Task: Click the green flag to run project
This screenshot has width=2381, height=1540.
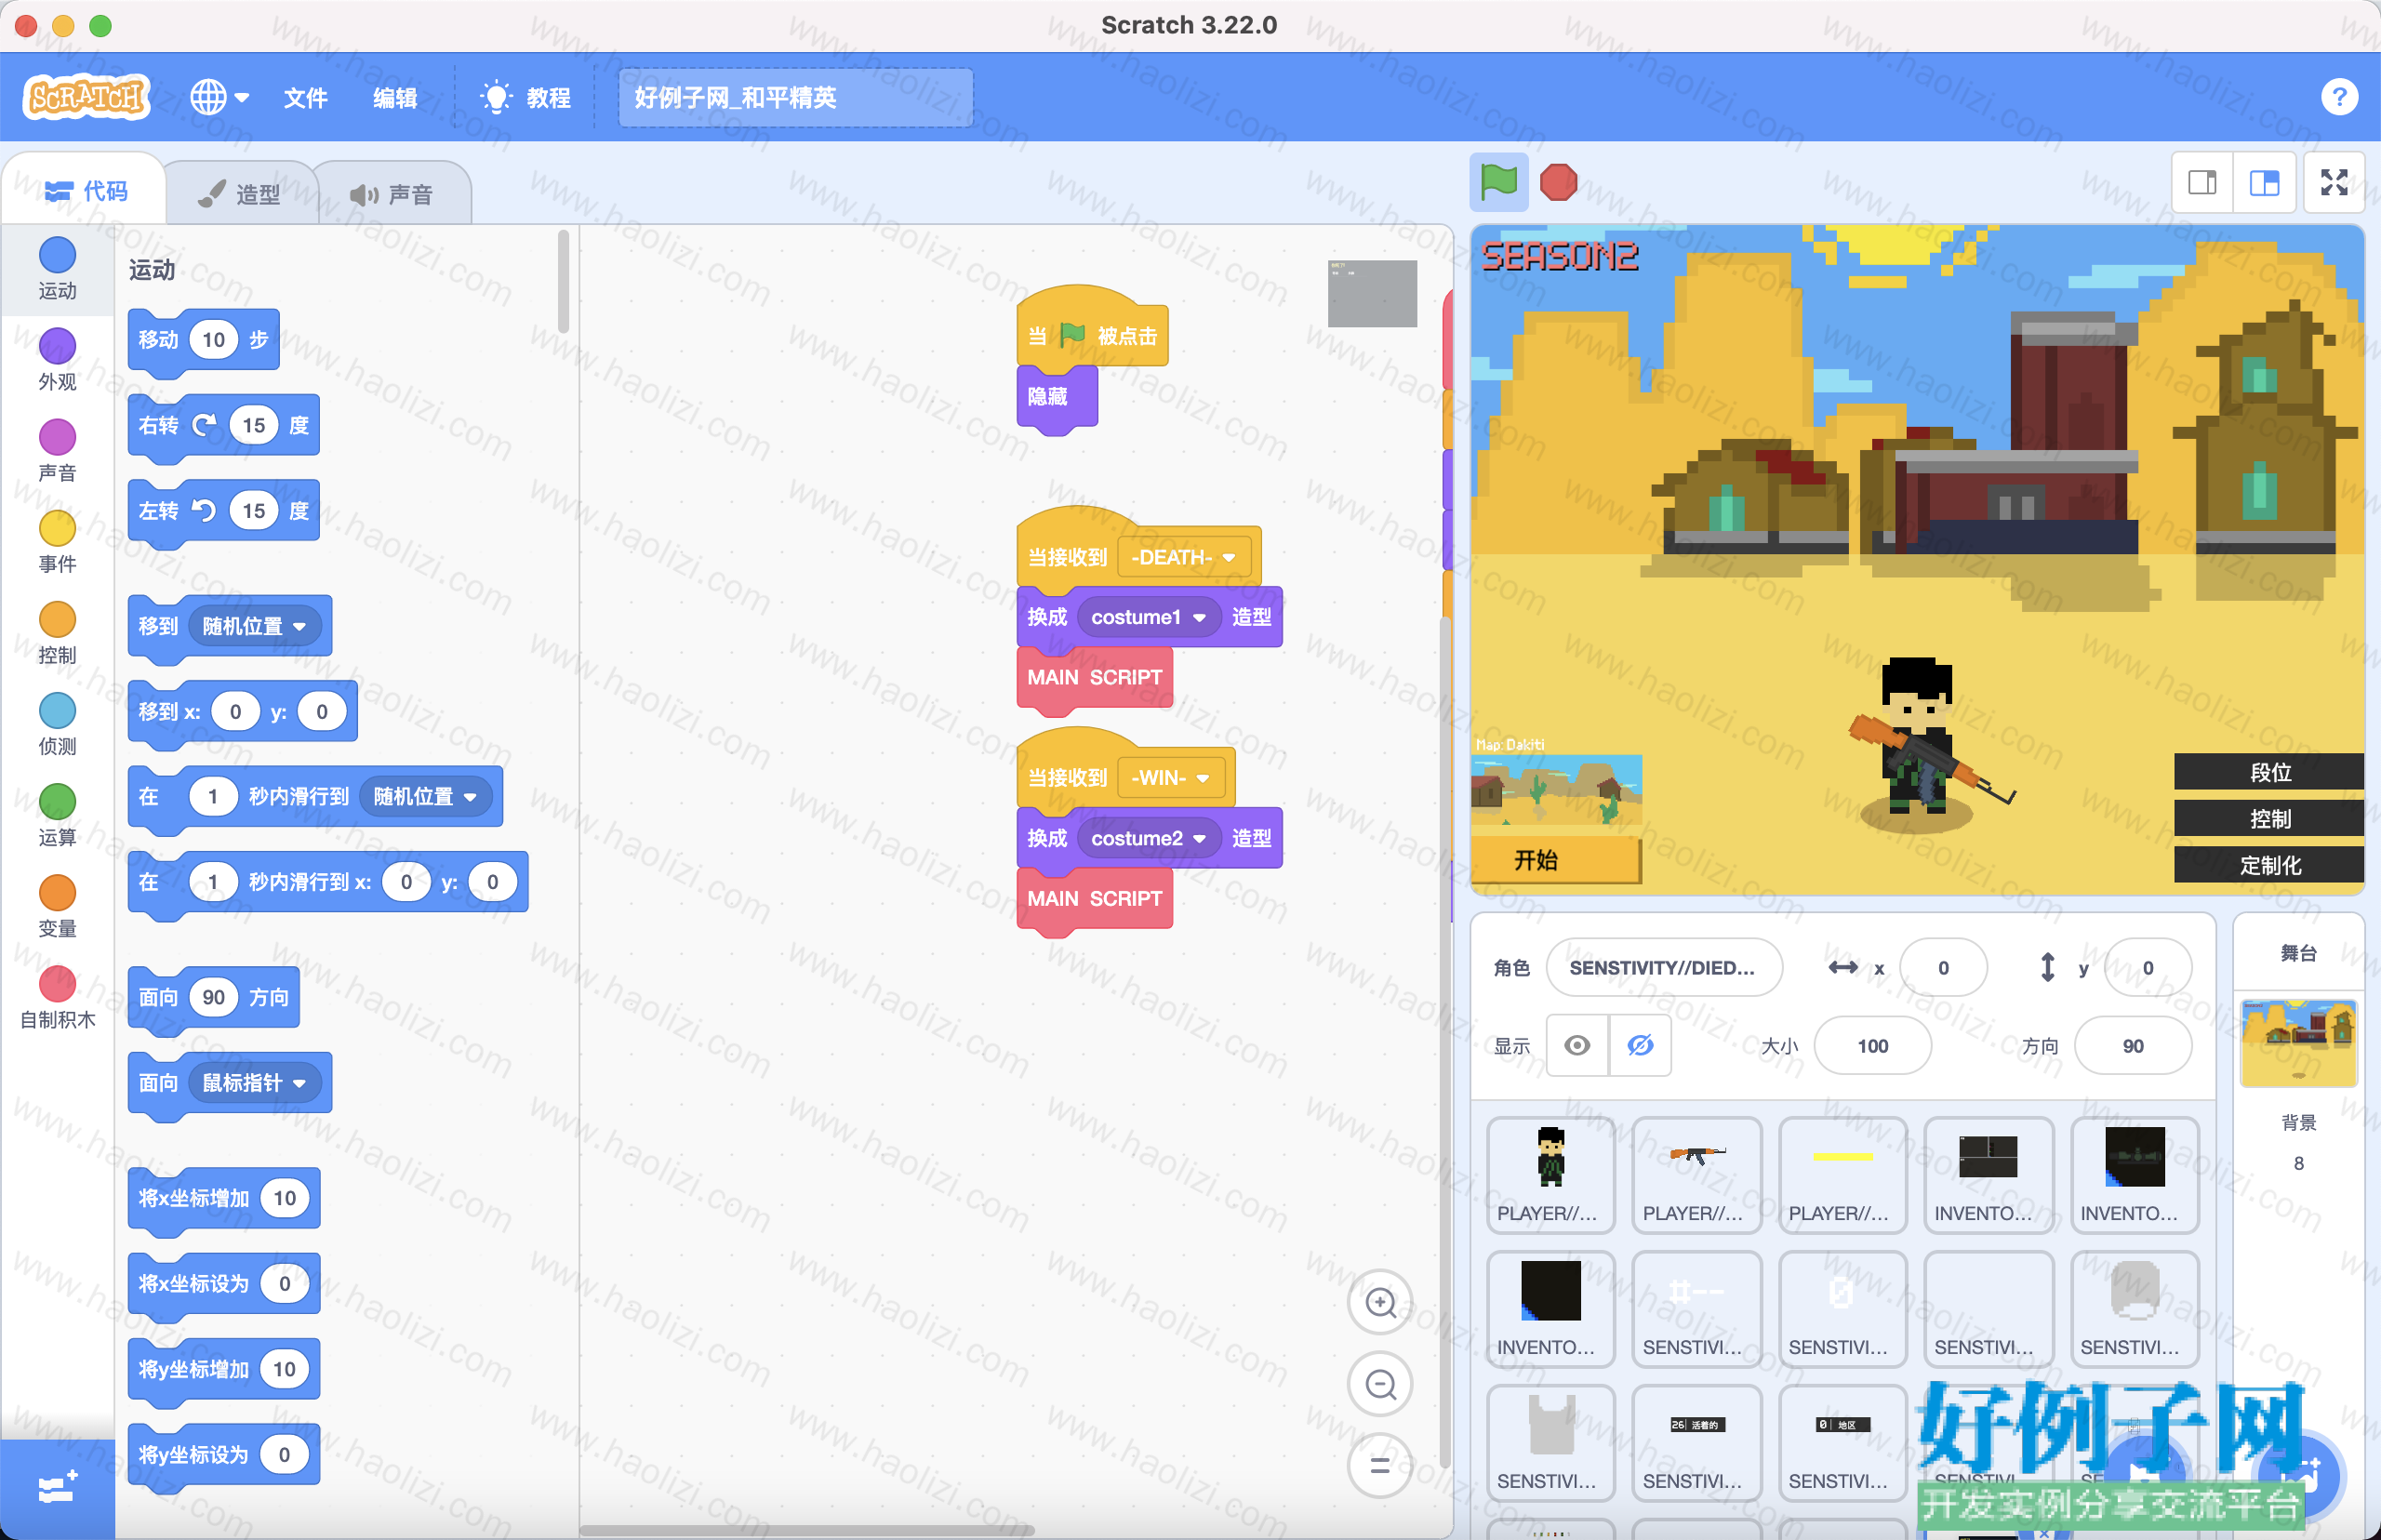Action: tap(1498, 182)
